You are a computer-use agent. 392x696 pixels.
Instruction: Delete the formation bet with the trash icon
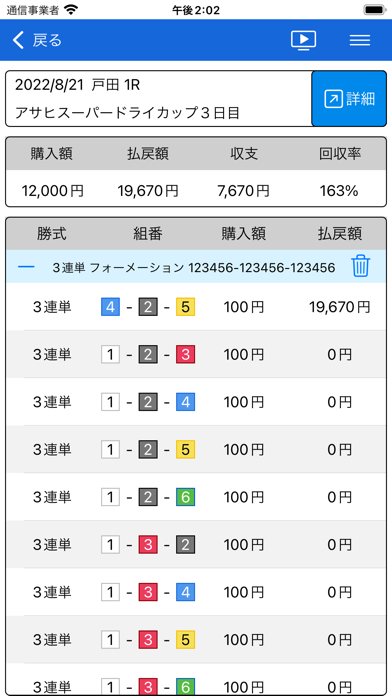(360, 266)
